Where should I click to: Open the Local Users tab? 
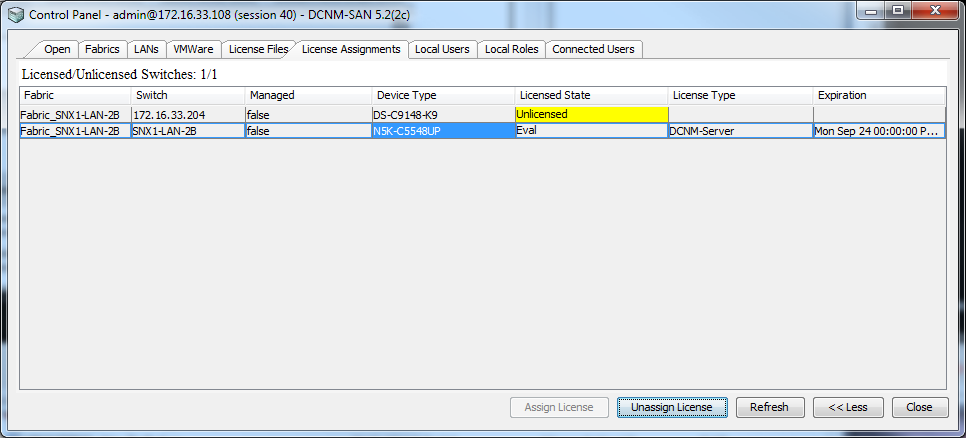pyautogui.click(x=442, y=49)
